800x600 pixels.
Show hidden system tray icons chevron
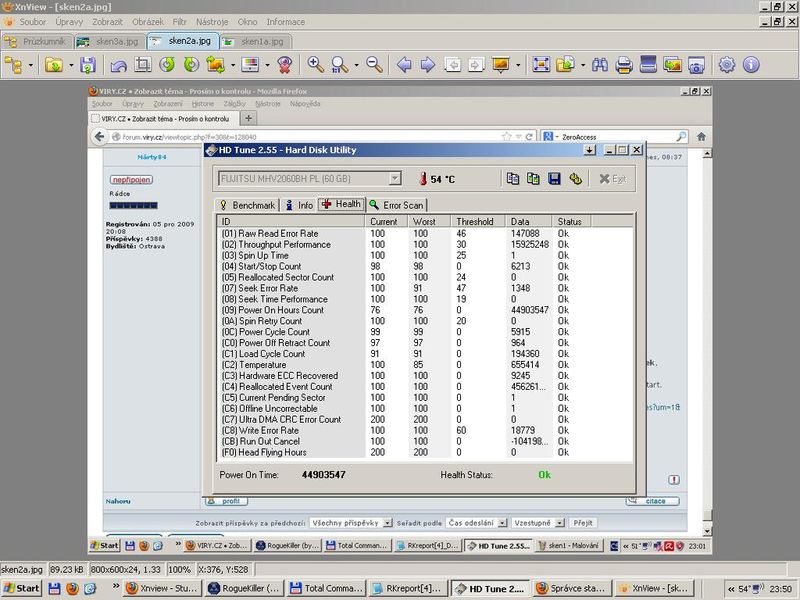[731, 589]
